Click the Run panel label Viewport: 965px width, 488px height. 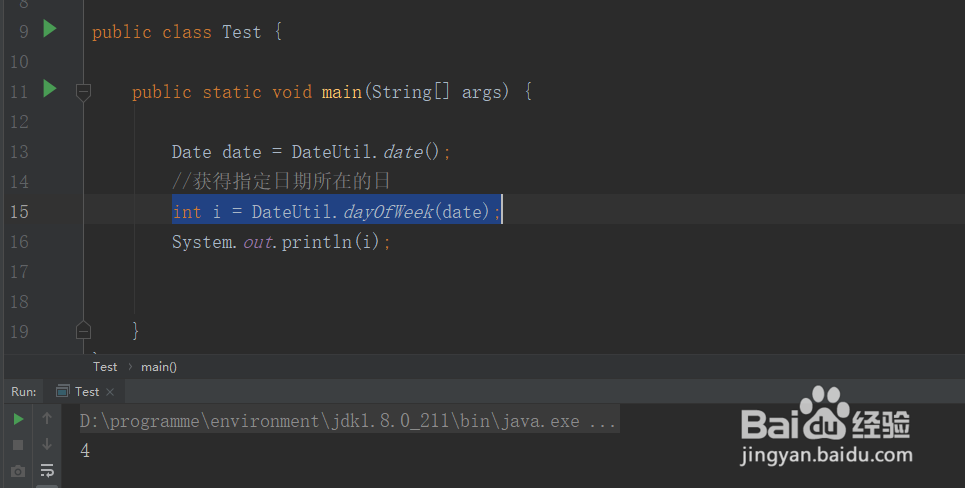24,392
